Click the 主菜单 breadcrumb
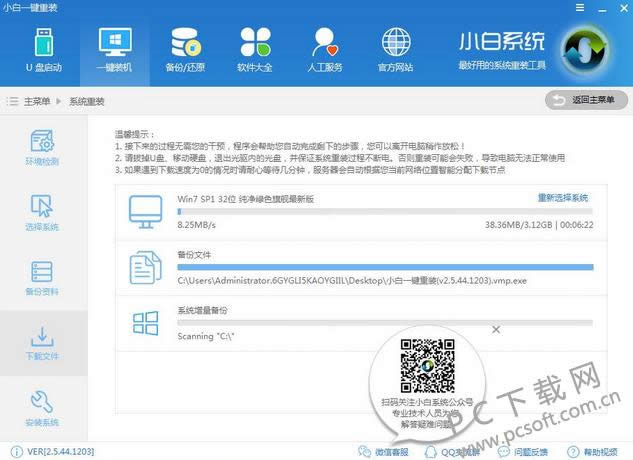633x460 pixels. 37,101
